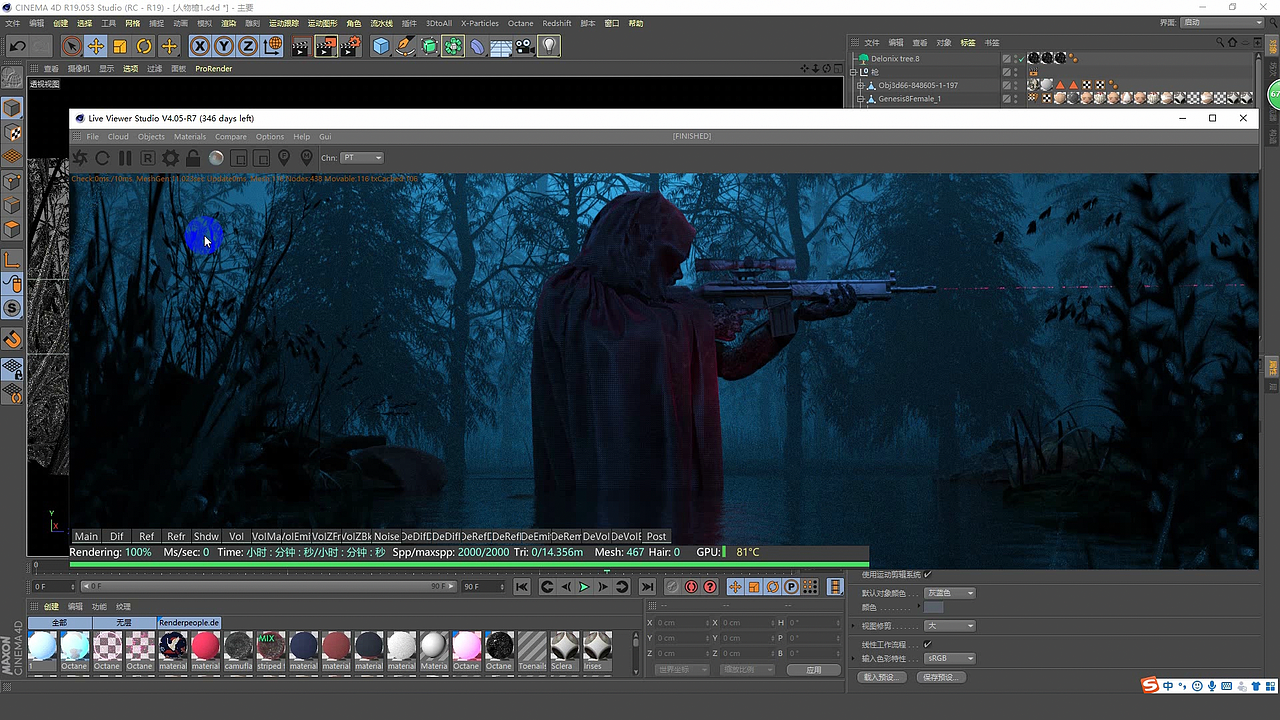Screen dimensions: 1280x720
Task: Open Live Viewer File menu
Action: coord(93,137)
